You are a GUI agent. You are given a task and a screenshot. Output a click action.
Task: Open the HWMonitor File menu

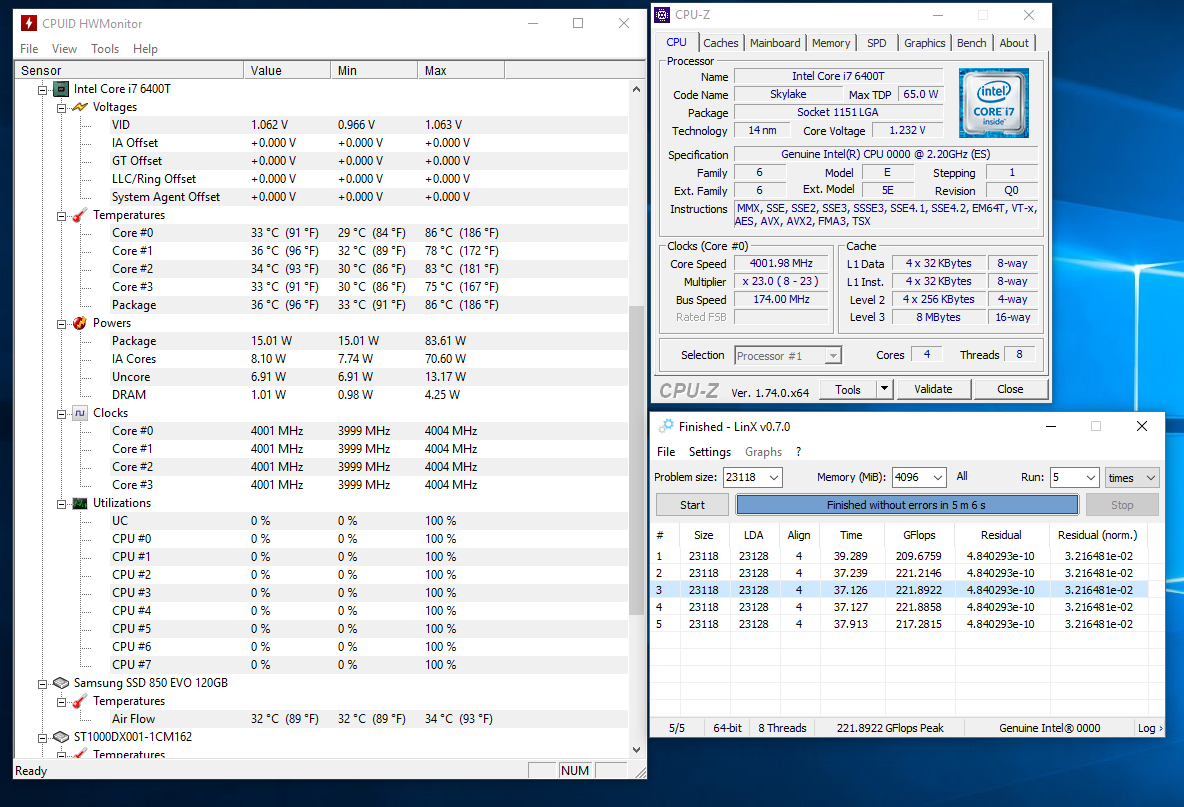click(29, 49)
